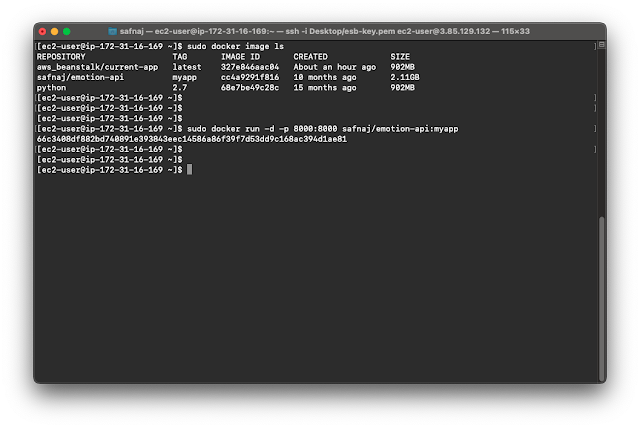Click the IMAGE ID column header
Image resolution: width=640 pixels, height=428 pixels.
[240, 57]
